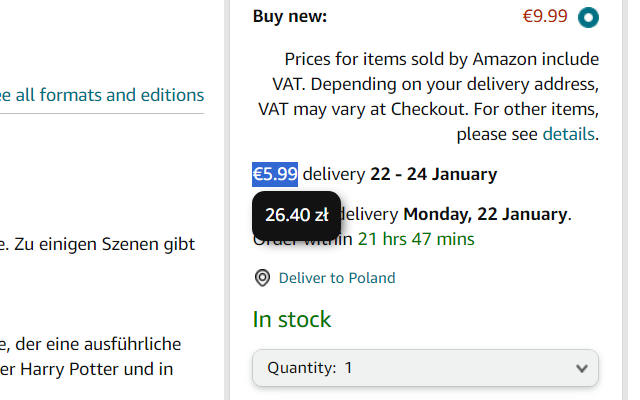This screenshot has width=640, height=400.
Task: Click the 22 - 24 January delivery range
Action: click(x=433, y=174)
